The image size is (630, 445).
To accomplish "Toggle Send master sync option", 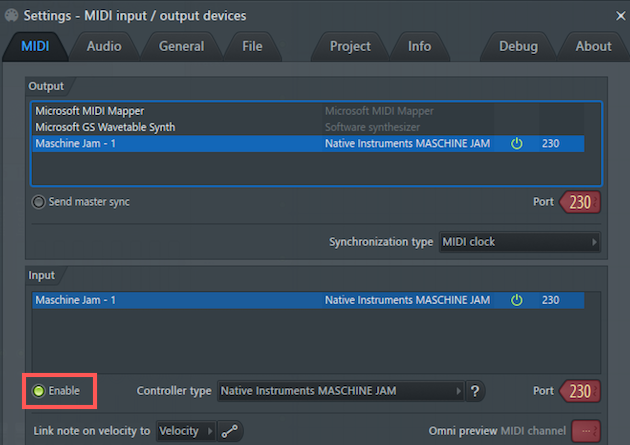I will [x=81, y=202].
